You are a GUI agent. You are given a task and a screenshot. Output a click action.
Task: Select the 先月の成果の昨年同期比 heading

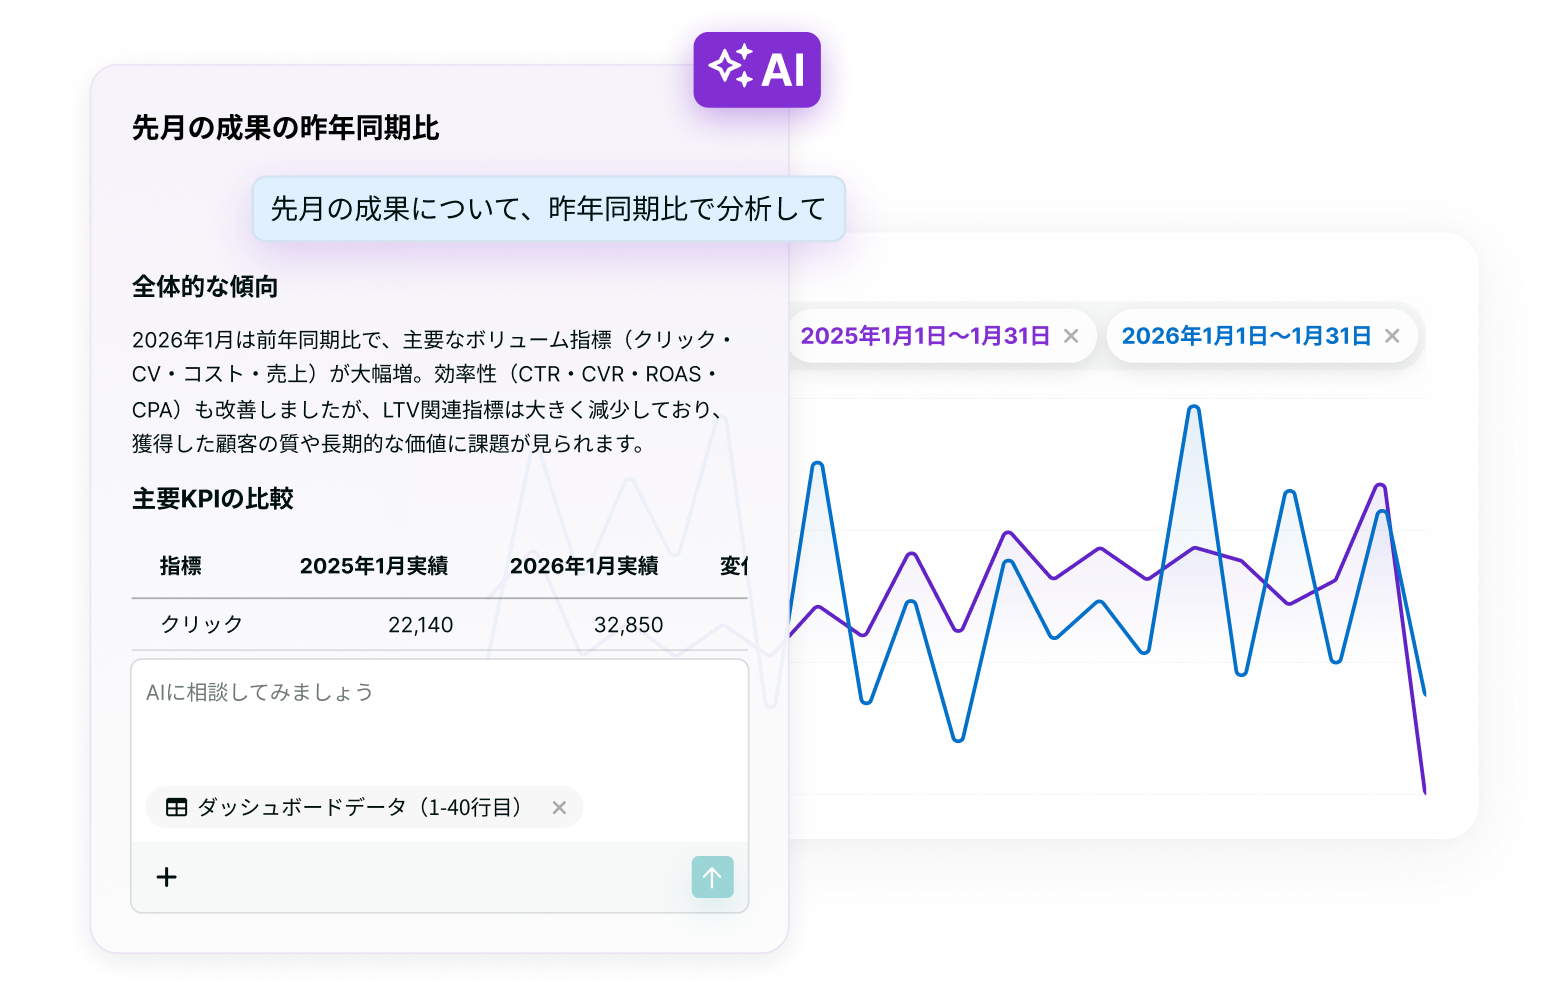point(288,128)
